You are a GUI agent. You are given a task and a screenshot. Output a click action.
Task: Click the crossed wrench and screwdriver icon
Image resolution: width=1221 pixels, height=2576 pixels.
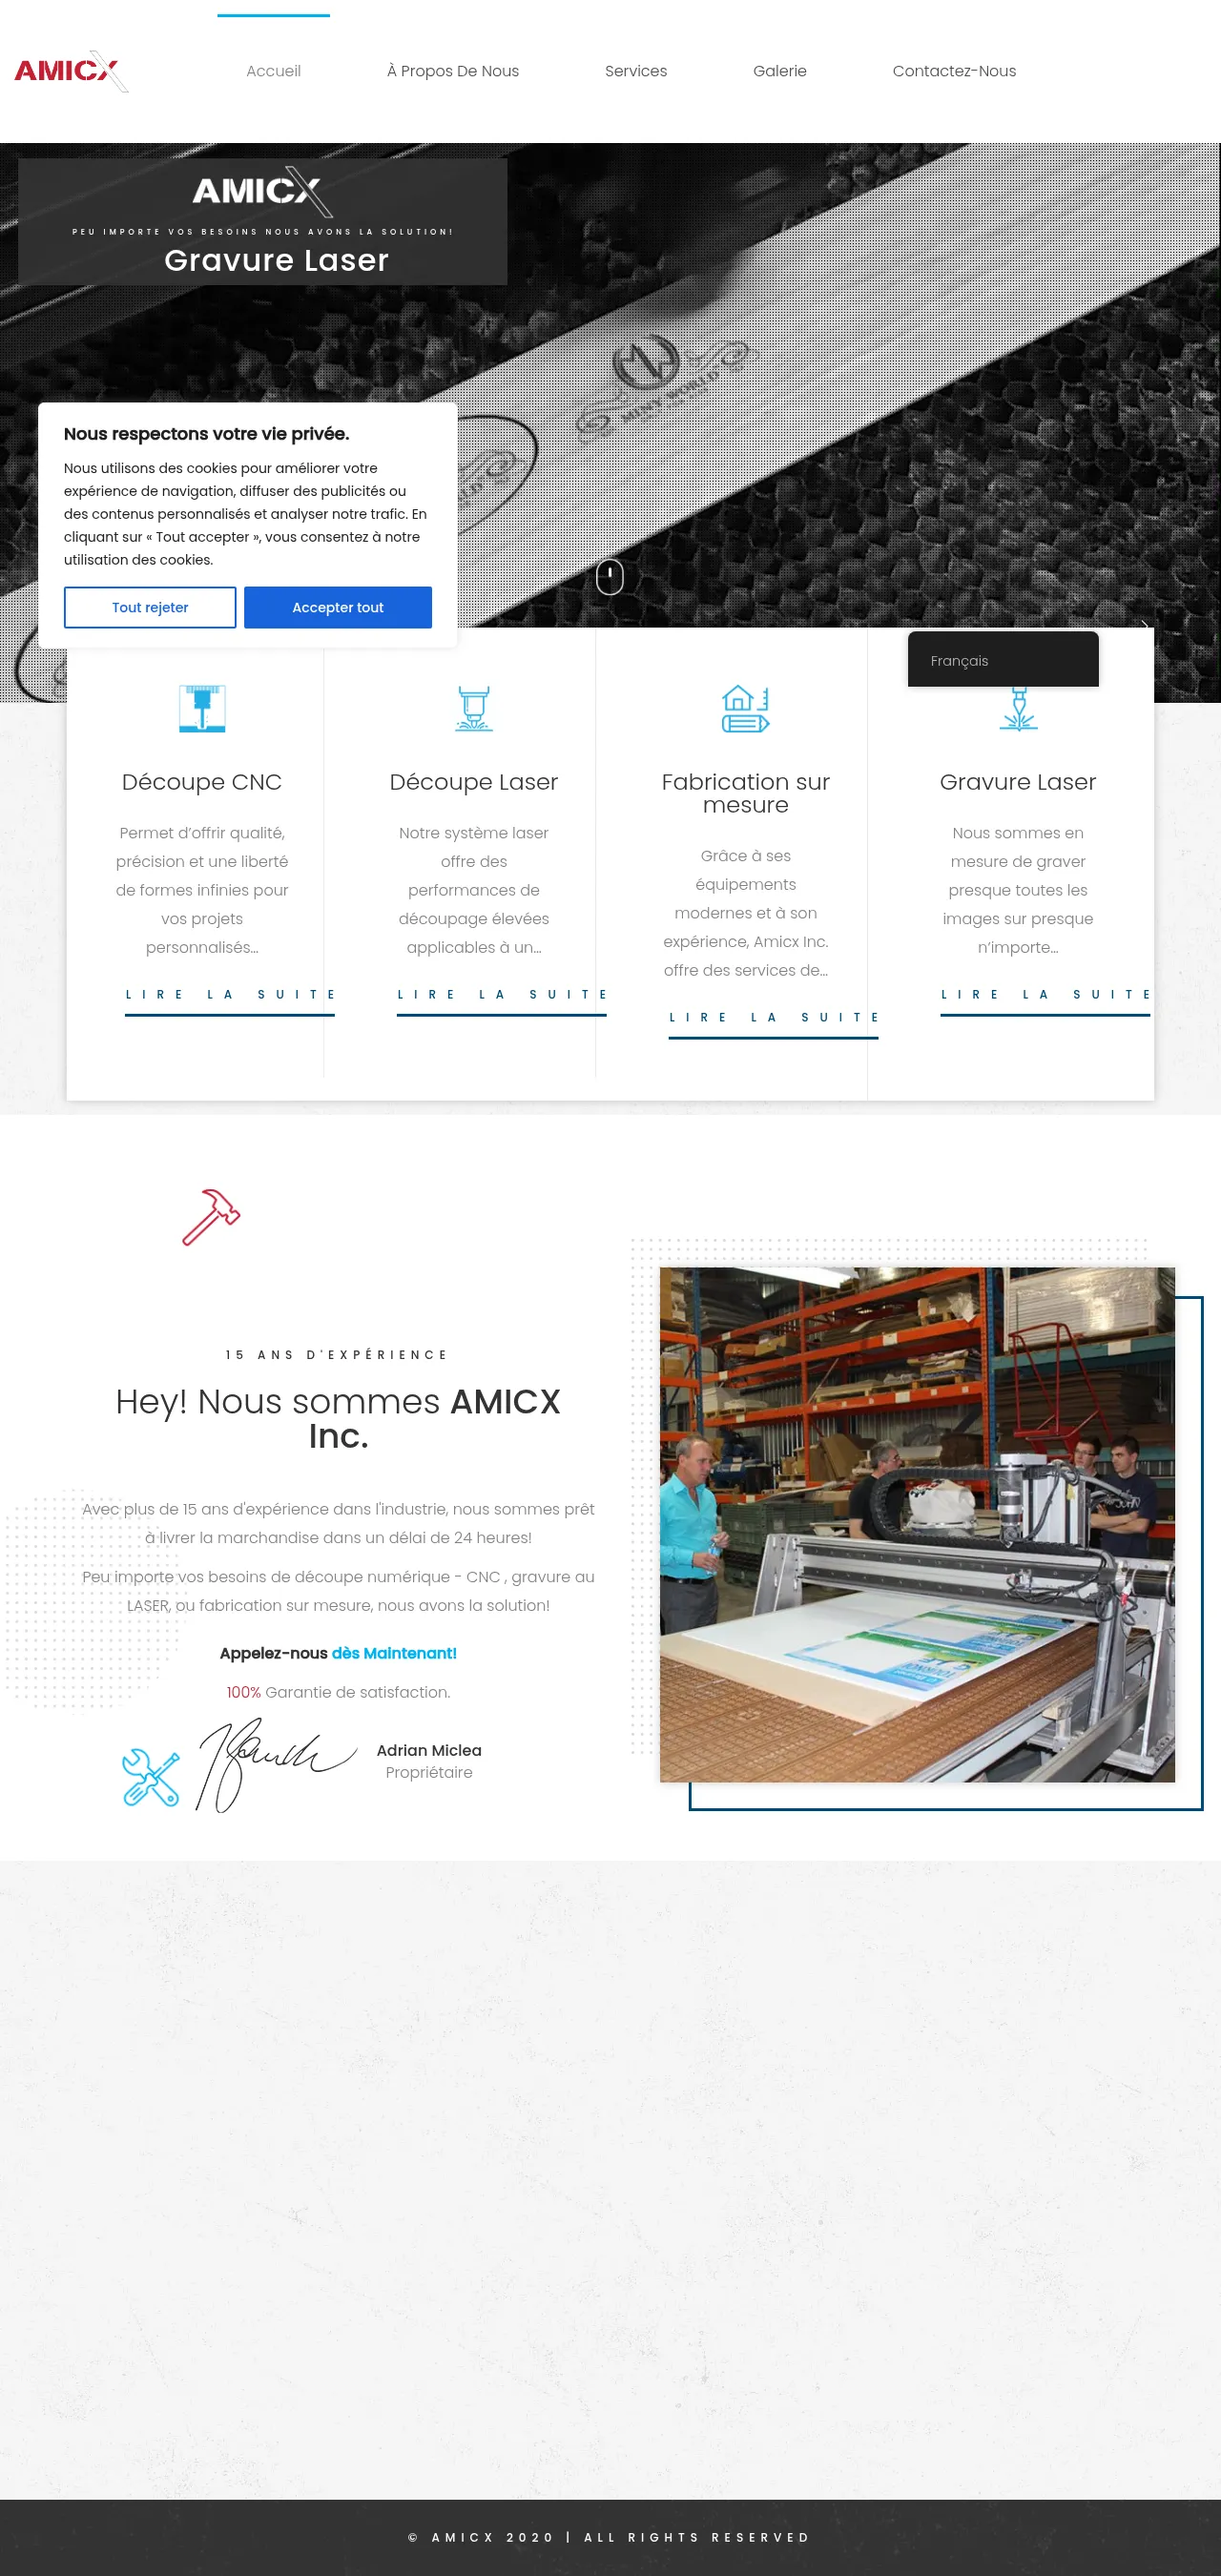(x=151, y=1778)
